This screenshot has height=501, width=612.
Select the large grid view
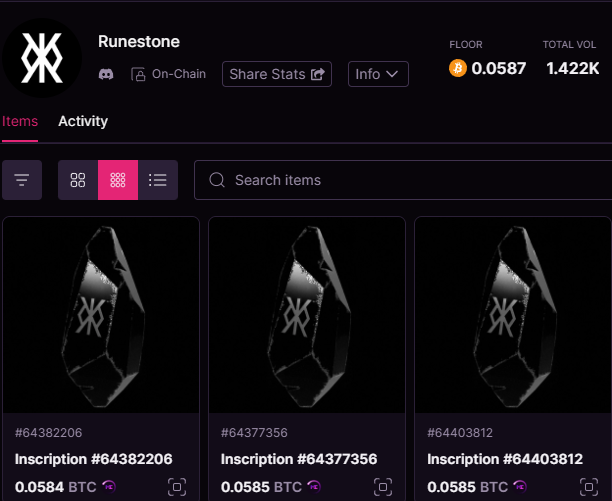tap(78, 180)
